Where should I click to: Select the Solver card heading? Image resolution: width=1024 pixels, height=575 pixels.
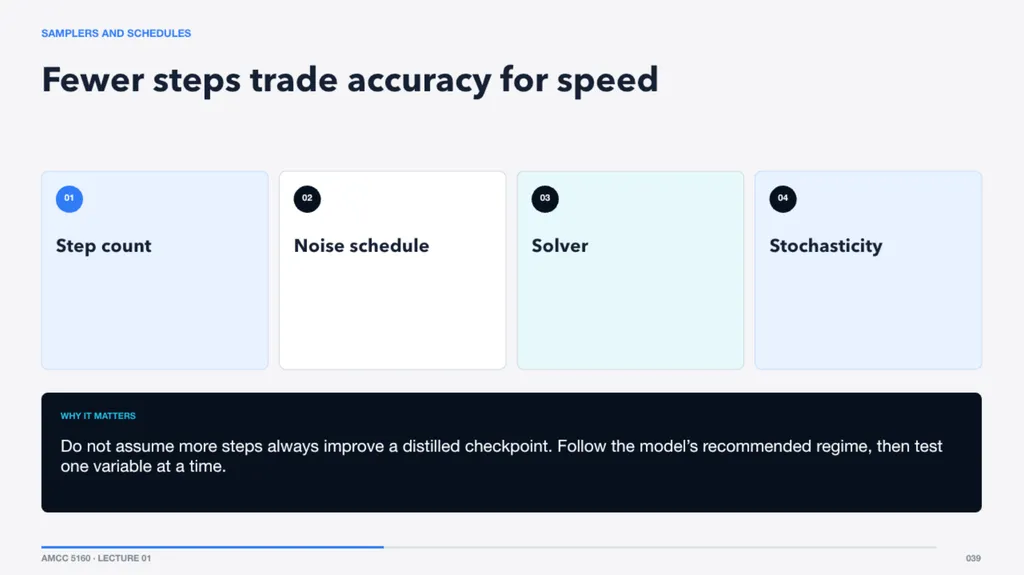tap(560, 246)
